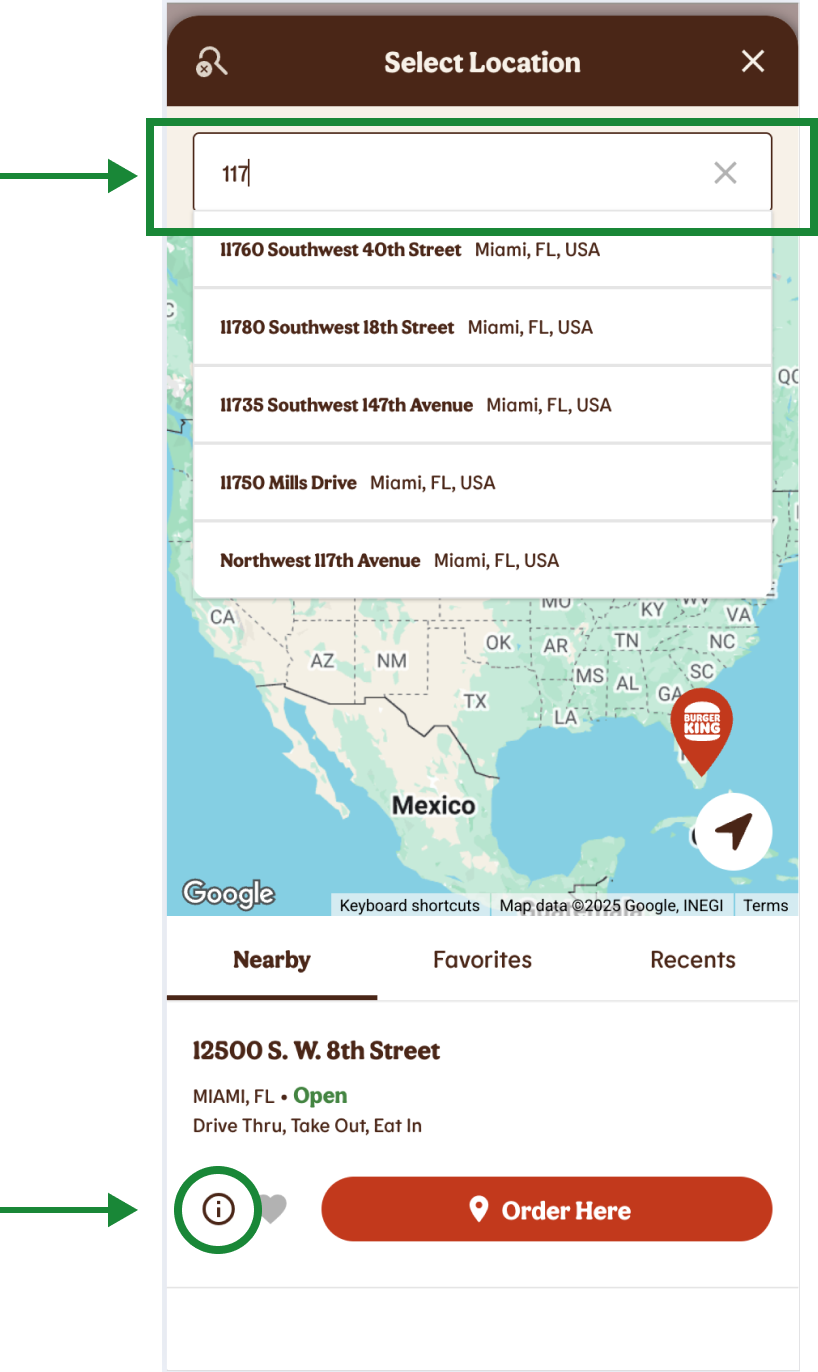Open the map Terms link
The image size is (818, 1372).
pos(766,905)
